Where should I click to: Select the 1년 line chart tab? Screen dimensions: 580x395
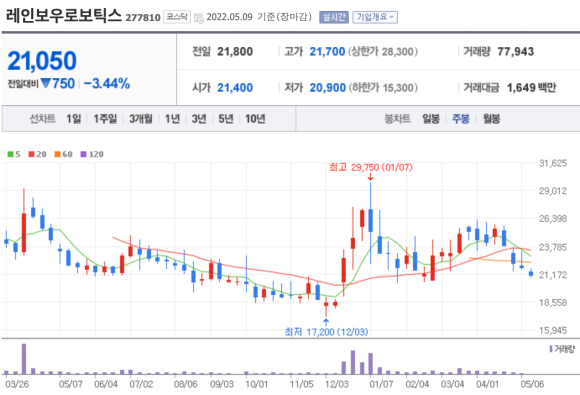tap(172, 119)
